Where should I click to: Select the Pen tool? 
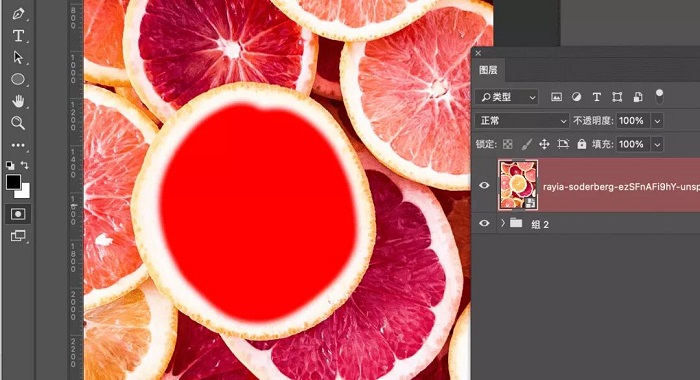click(18, 13)
